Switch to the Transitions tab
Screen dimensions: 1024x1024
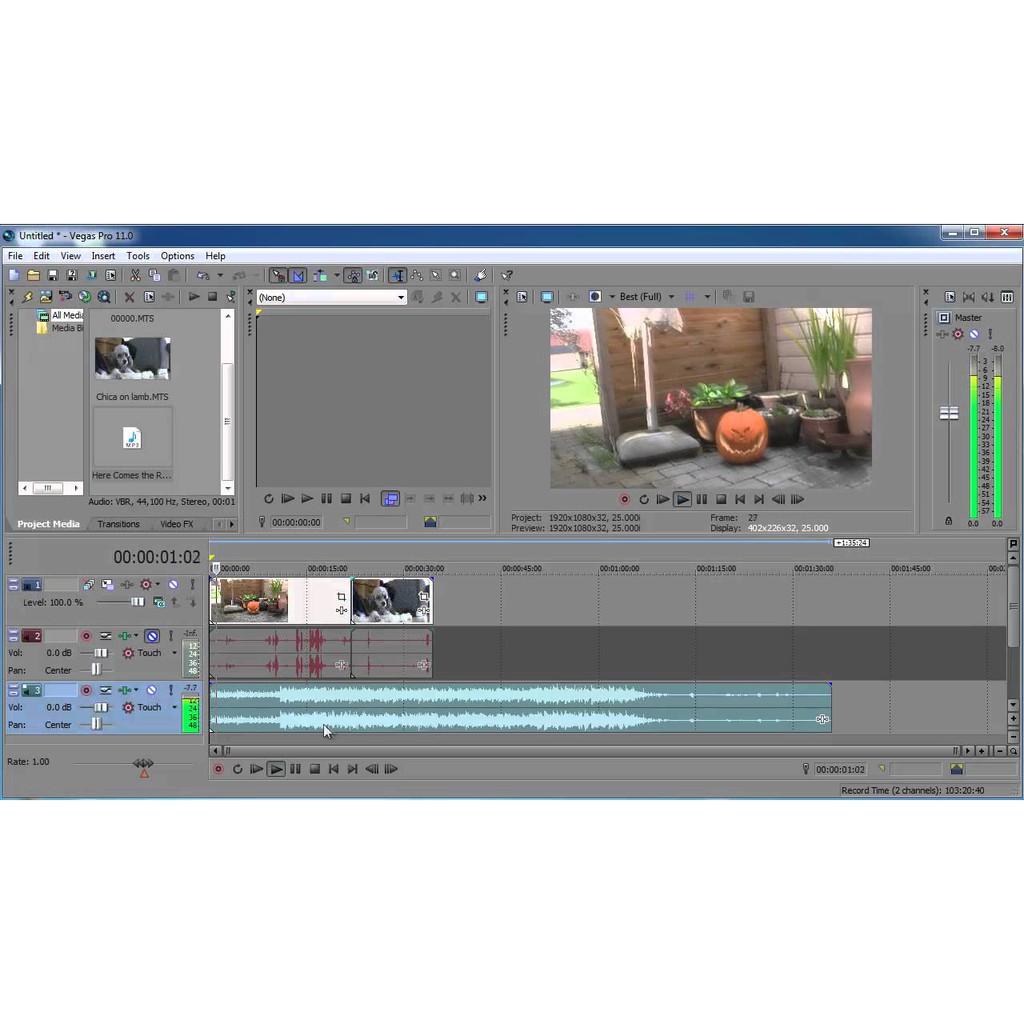[118, 524]
